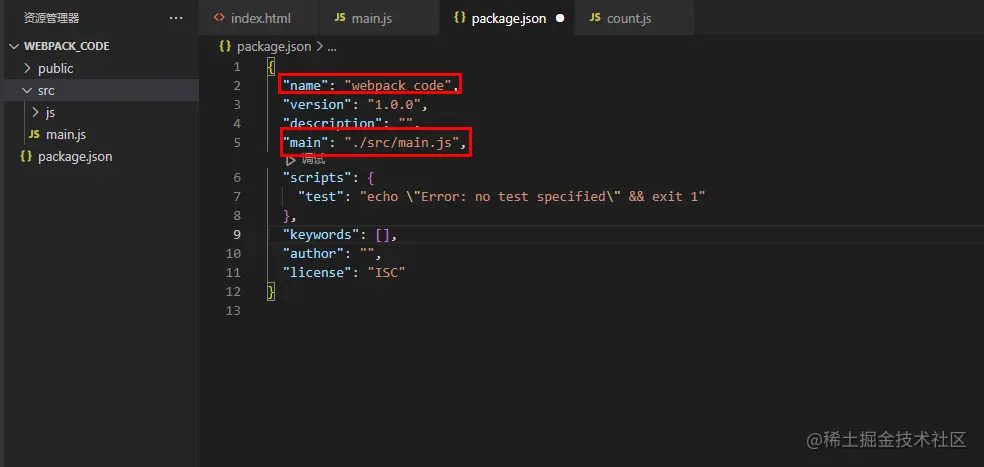Click the JS icon on main.js tab
This screenshot has width=984, height=467.
[x=340, y=18]
